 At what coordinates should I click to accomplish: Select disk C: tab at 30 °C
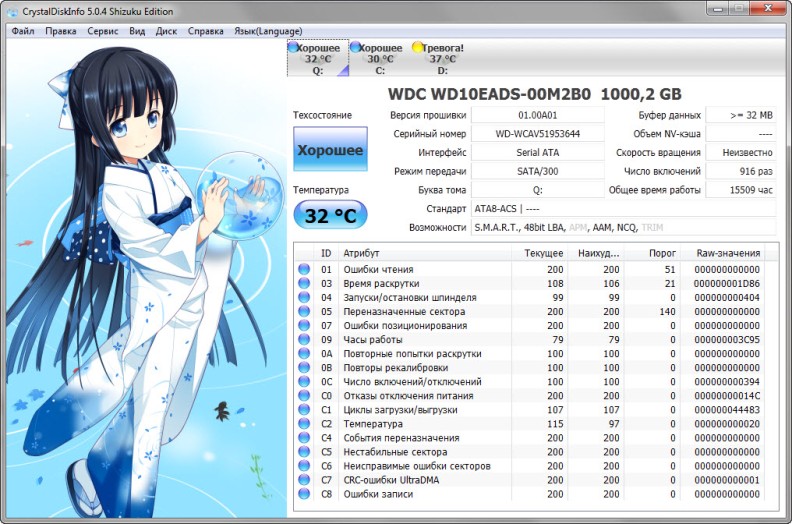380,59
